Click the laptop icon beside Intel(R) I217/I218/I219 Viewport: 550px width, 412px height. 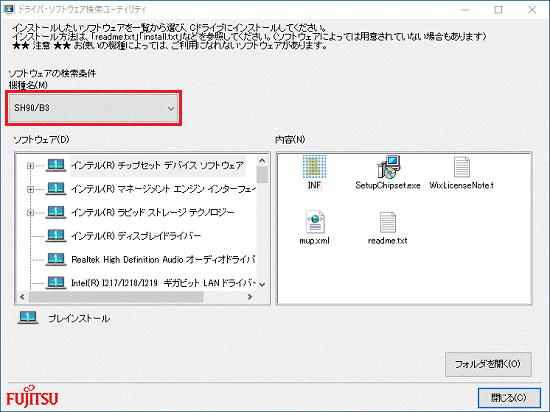pos(56,282)
